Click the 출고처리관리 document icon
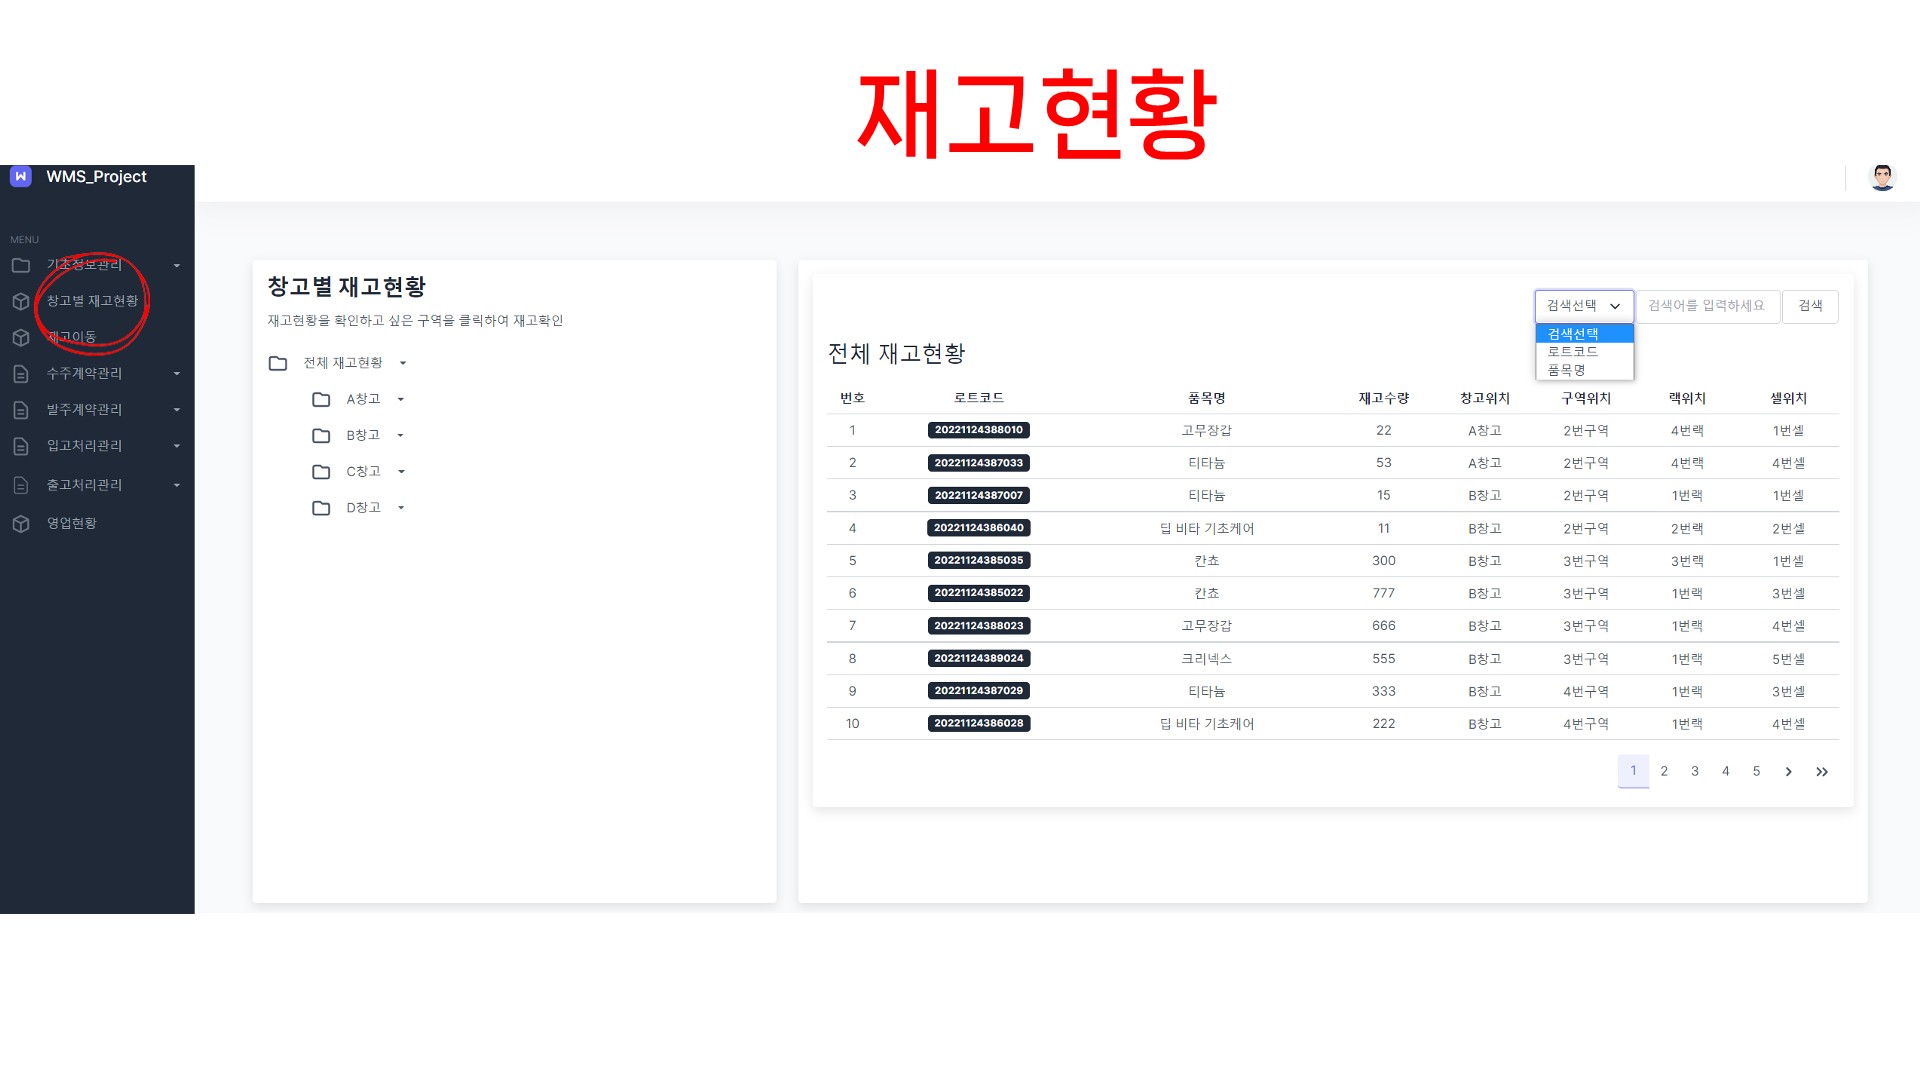 coord(21,485)
